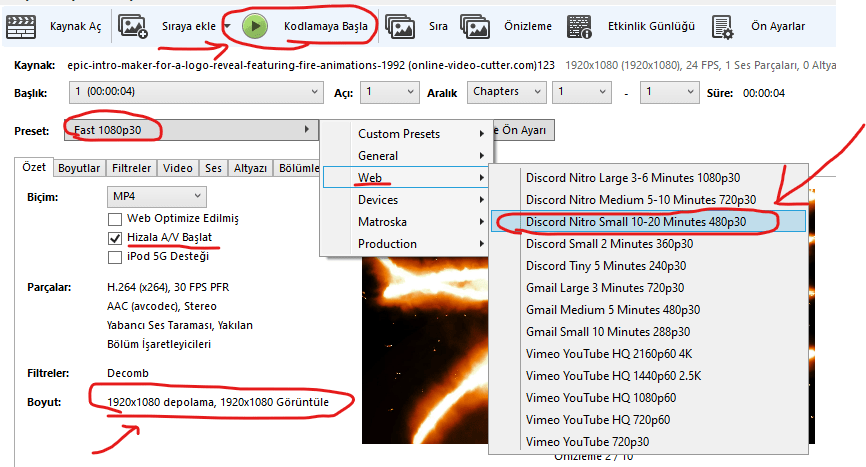Click the Decomb filter text
This screenshot has width=866, height=467.
[128, 373]
